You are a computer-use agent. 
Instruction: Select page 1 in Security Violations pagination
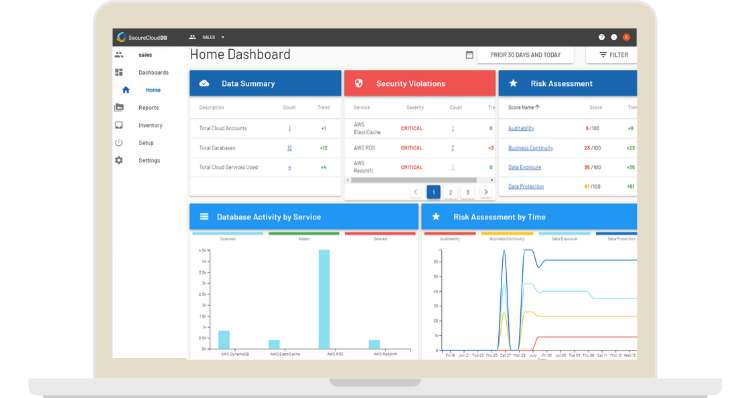433,192
